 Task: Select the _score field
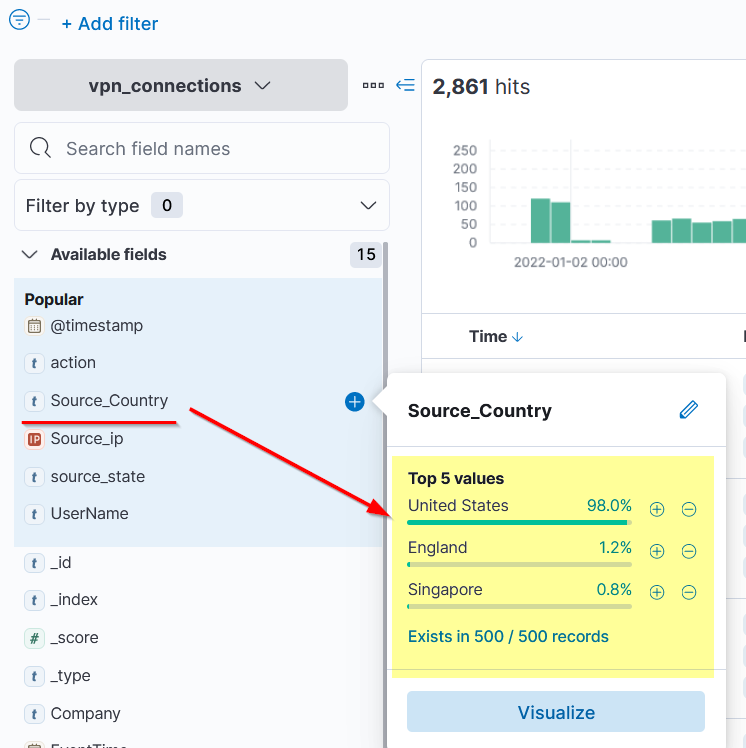point(74,637)
